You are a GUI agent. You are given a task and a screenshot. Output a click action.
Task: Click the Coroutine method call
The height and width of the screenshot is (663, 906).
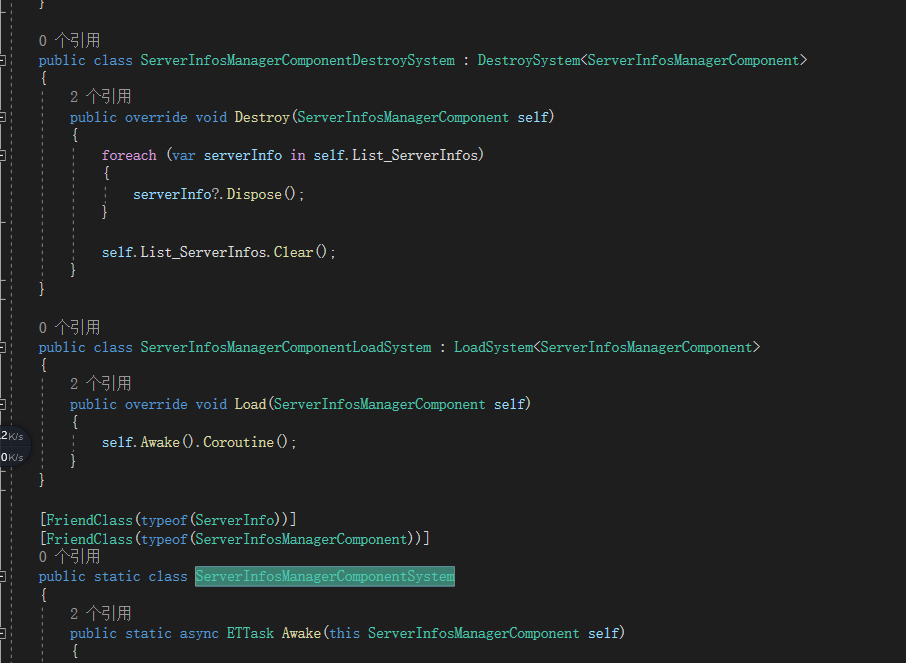[x=238, y=442]
